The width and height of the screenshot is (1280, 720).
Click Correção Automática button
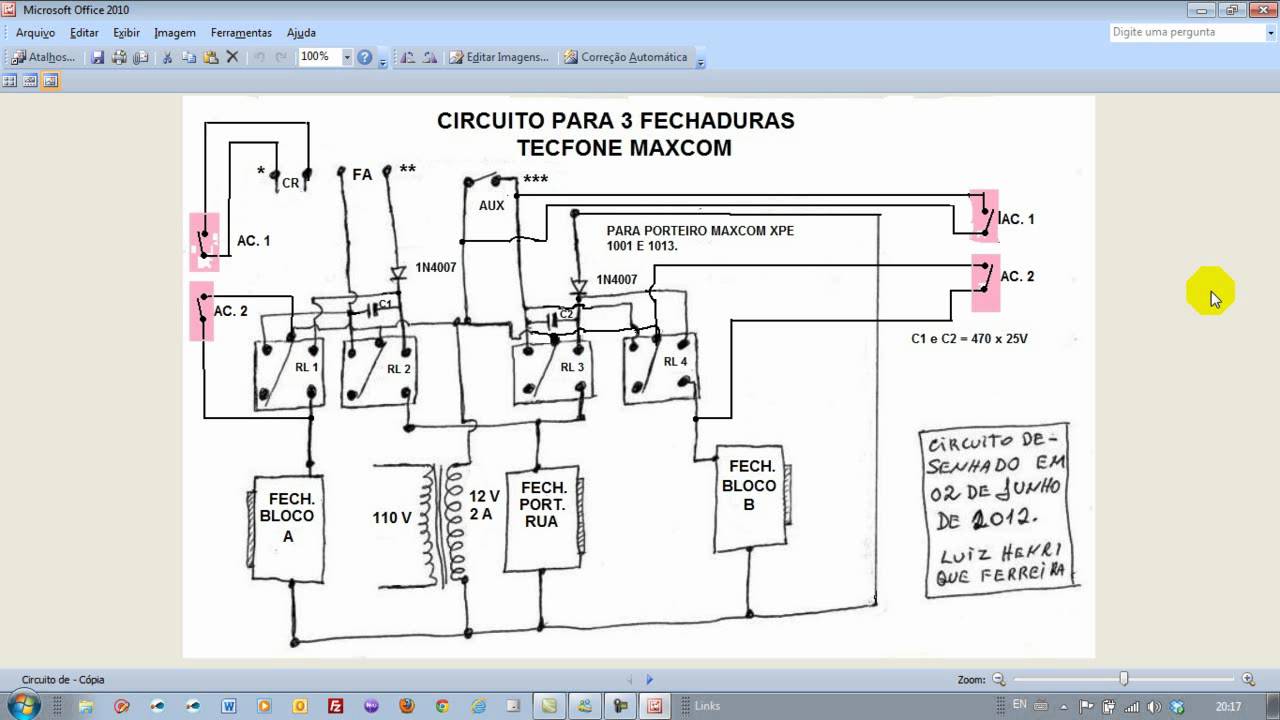[625, 57]
